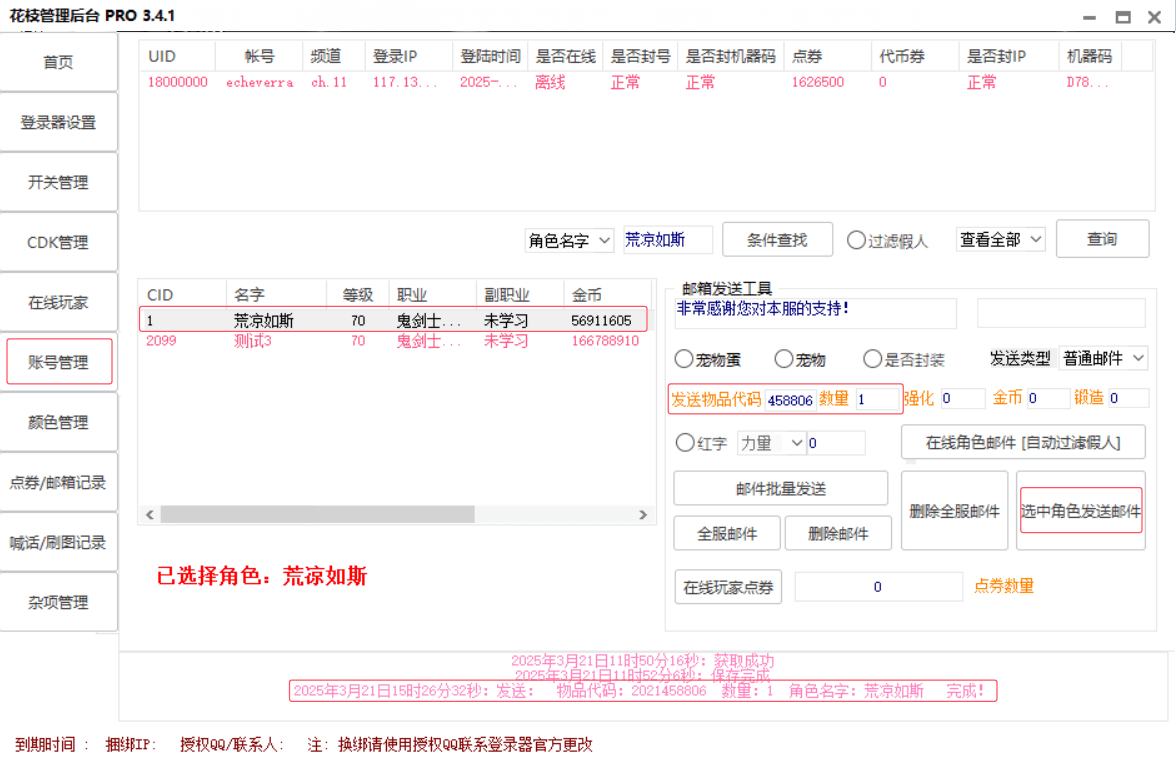Click the 删除全服邮件 button
The image size is (1176, 764).
tap(954, 511)
